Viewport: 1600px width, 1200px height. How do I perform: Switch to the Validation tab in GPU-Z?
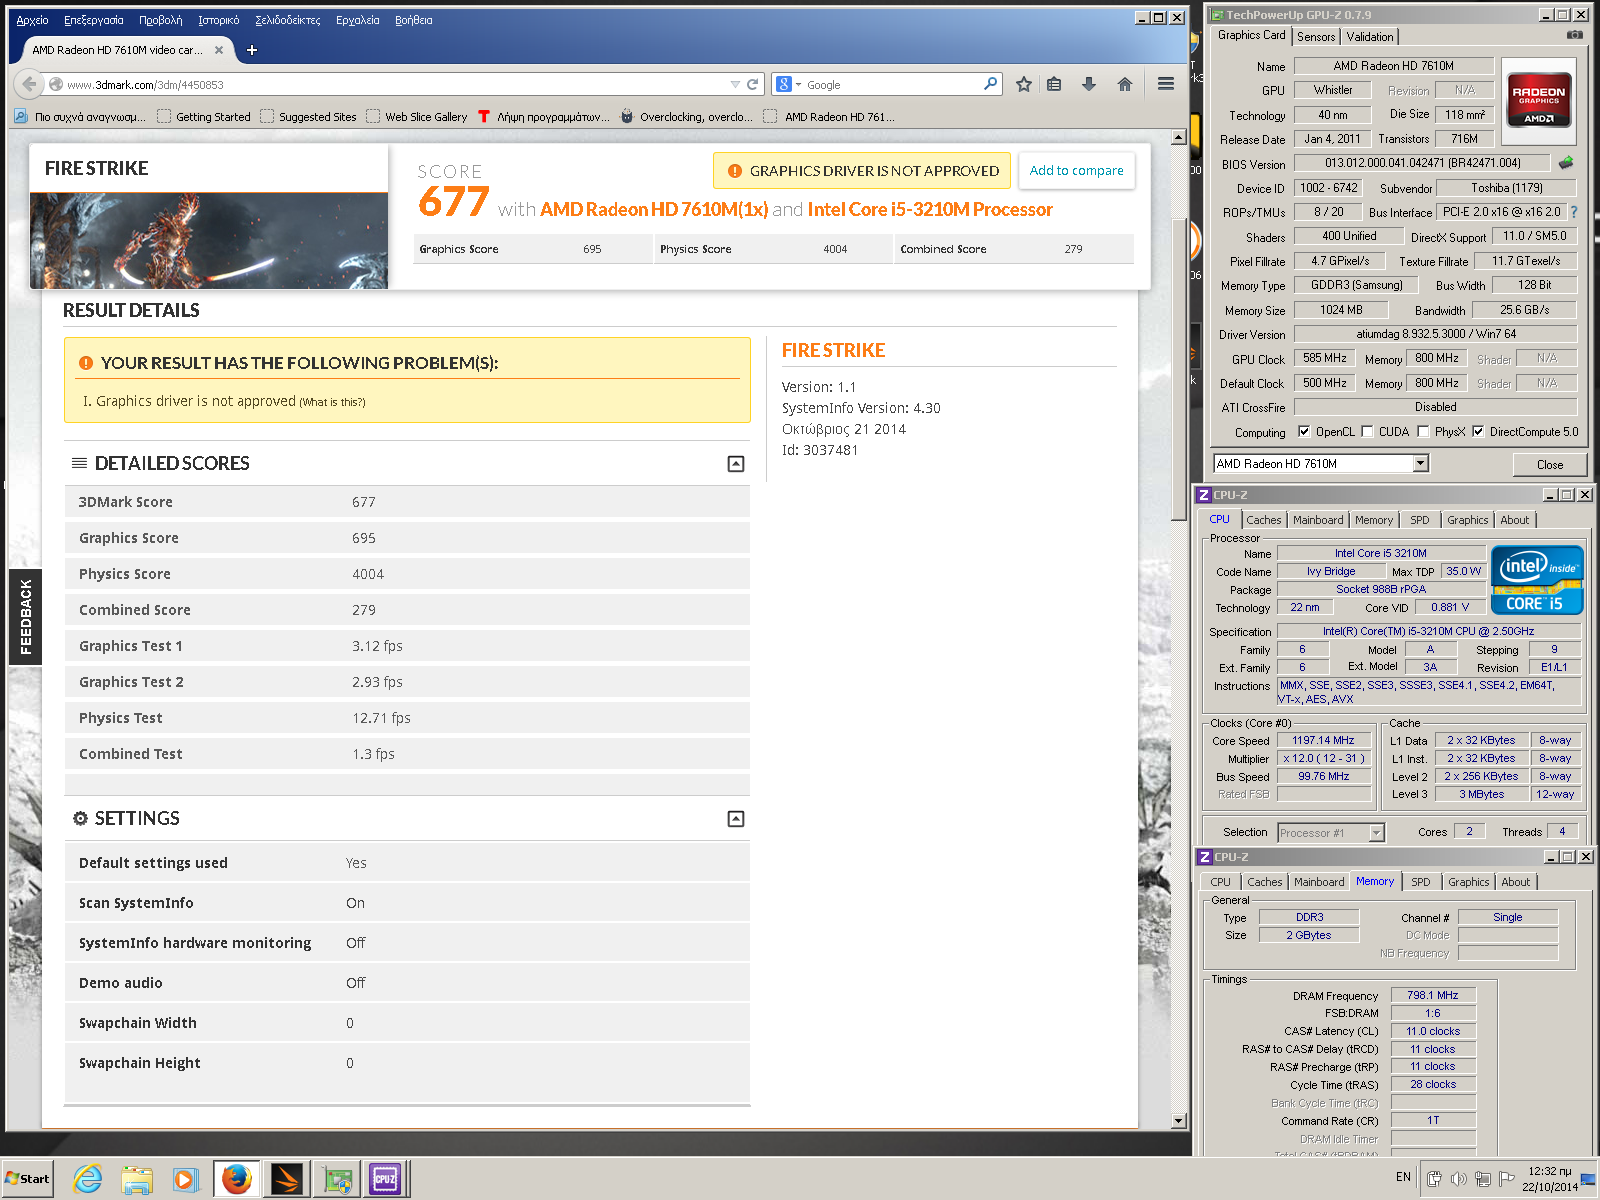[1370, 36]
